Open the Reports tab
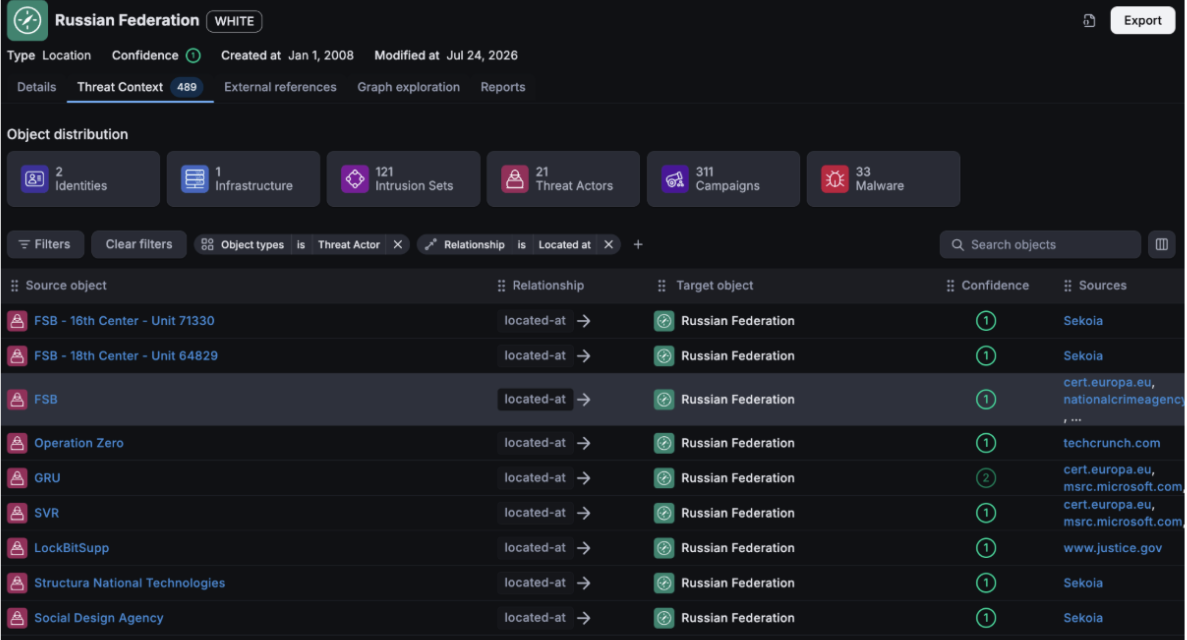This screenshot has height=640, width=1187. 503,87
